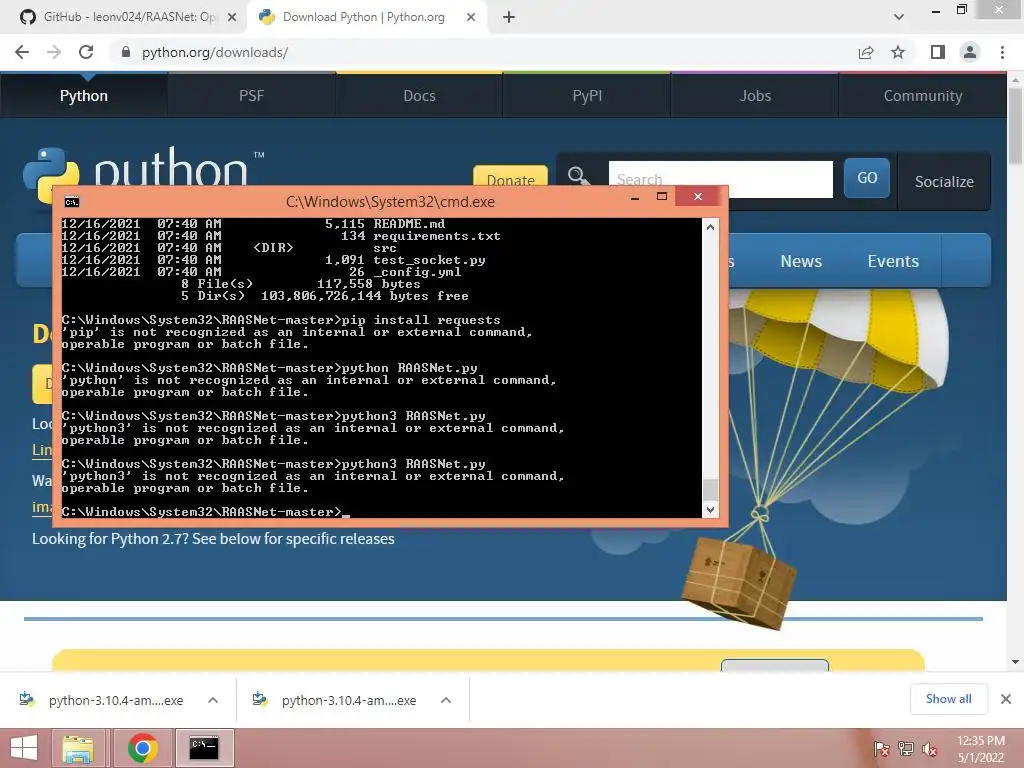Click the search magnifier icon
This screenshot has height=768, width=1024.
[578, 176]
